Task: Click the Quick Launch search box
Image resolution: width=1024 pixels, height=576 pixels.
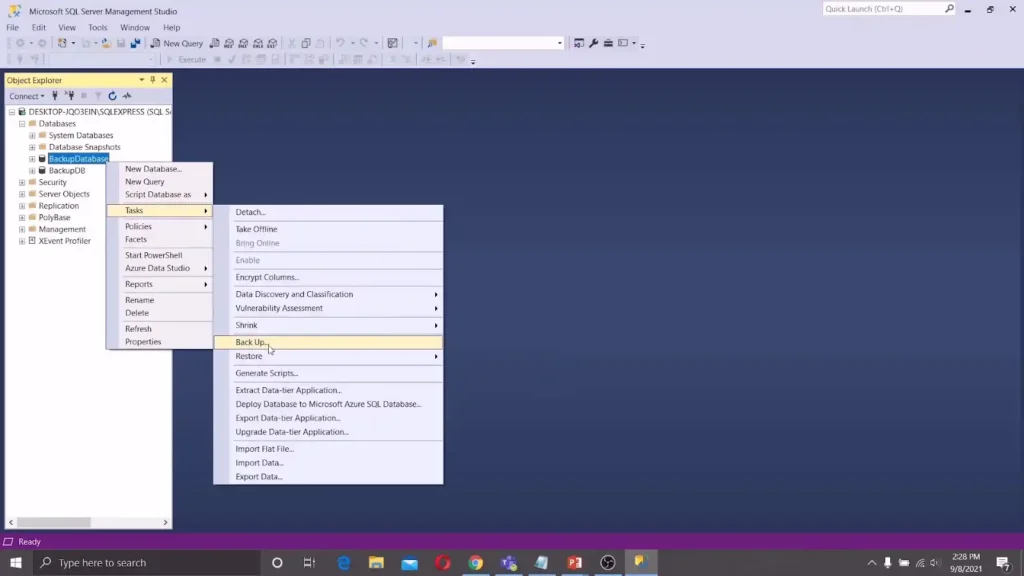Action: 888,9
